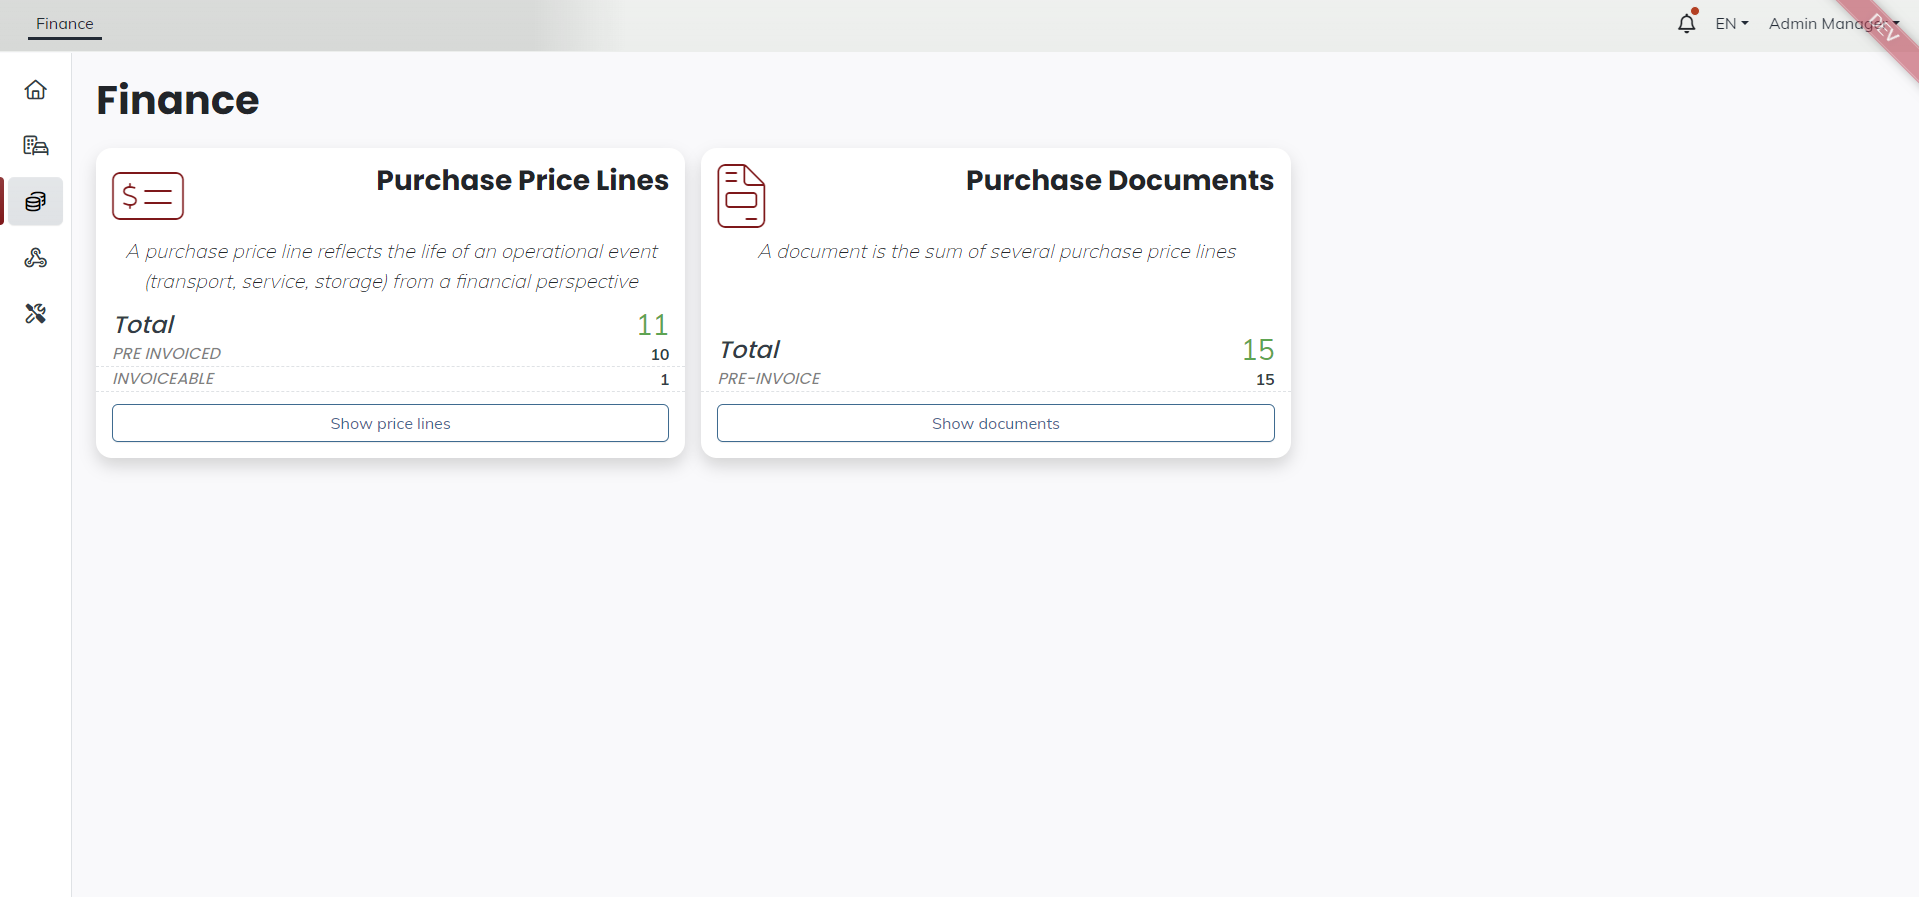Open notifications via the bell icon
The height and width of the screenshot is (897, 1919).
click(1686, 23)
